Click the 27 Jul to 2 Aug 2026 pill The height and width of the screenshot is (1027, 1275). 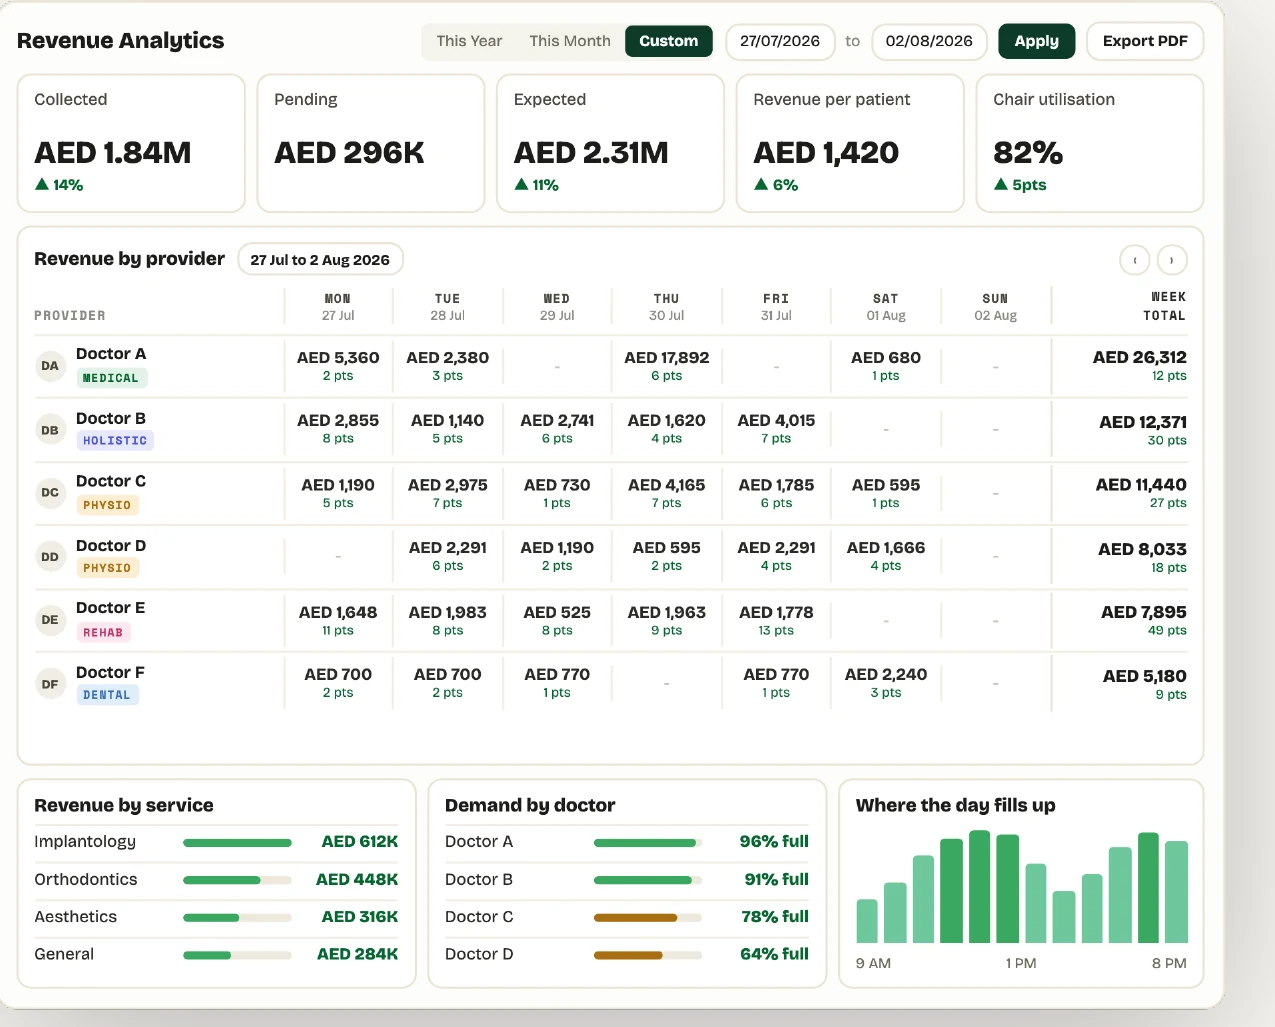[320, 260]
